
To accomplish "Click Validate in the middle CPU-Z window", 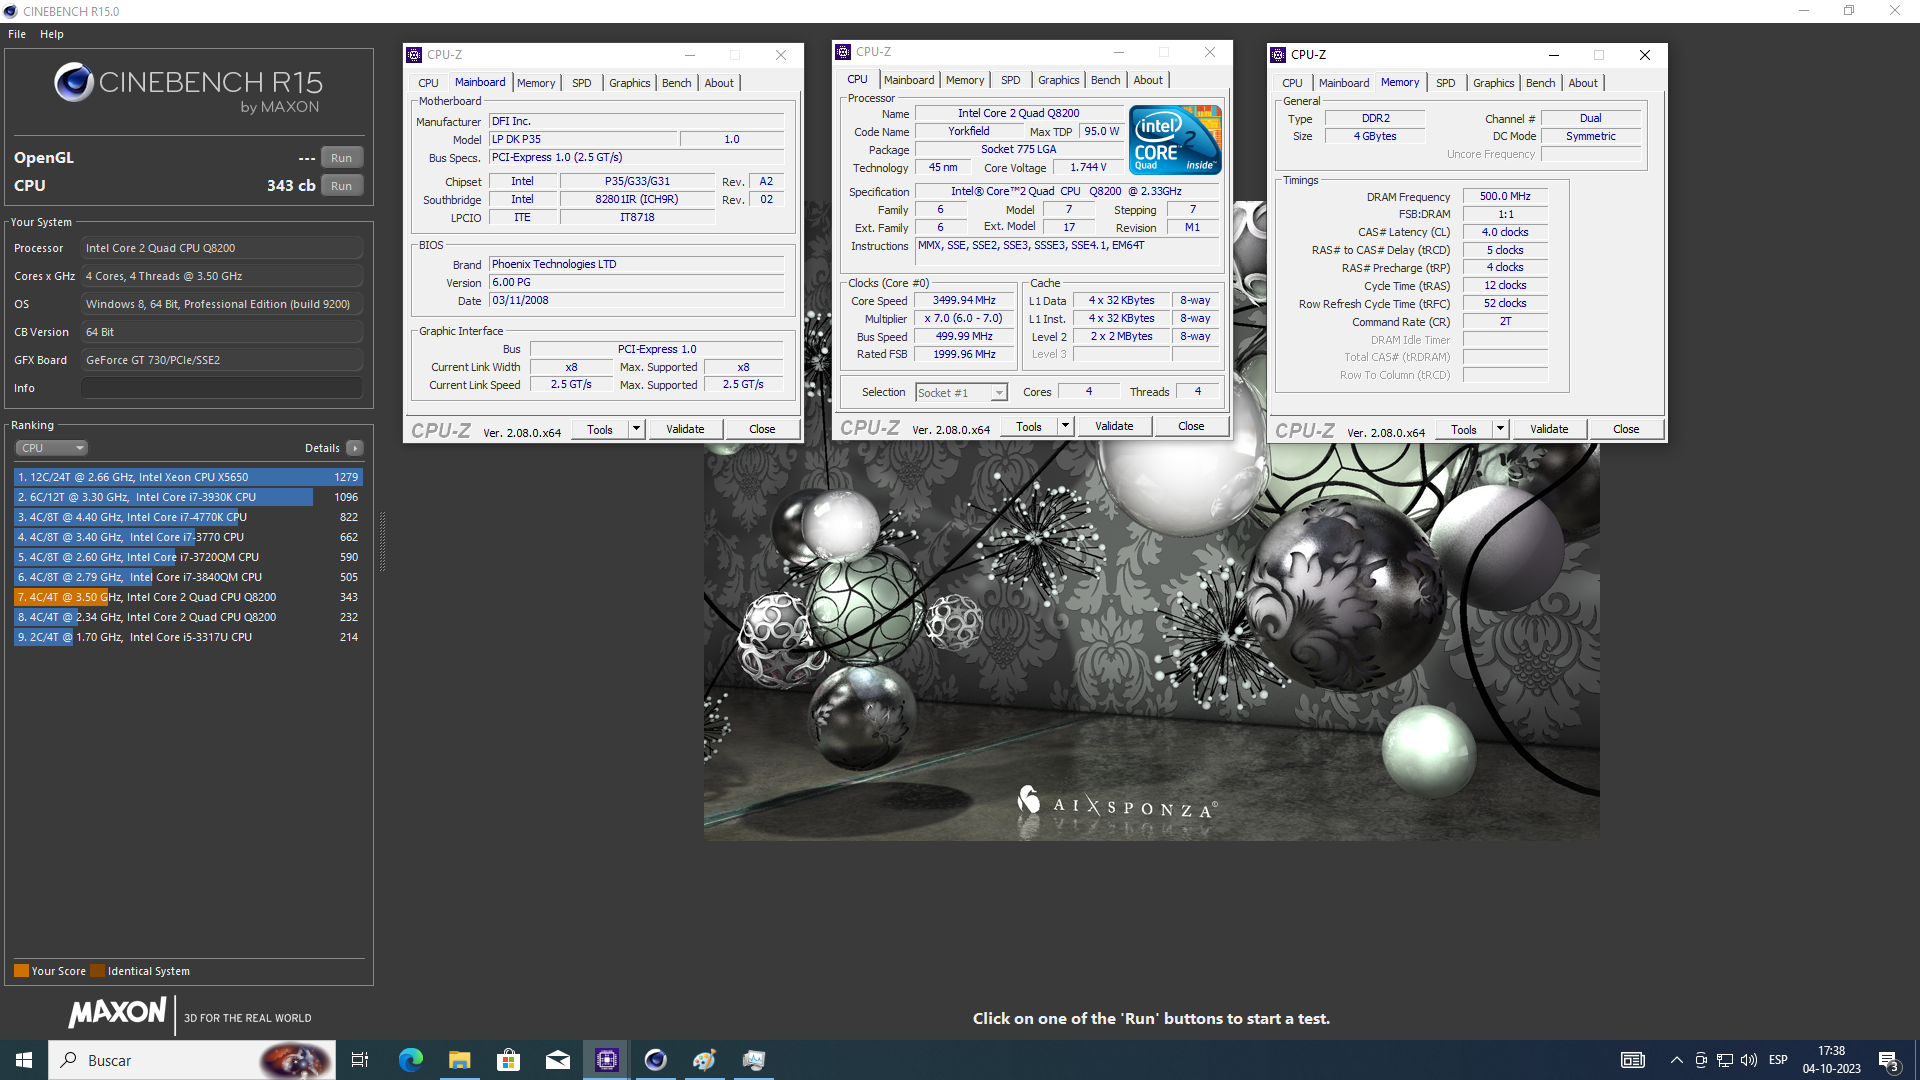I will (x=1114, y=426).
